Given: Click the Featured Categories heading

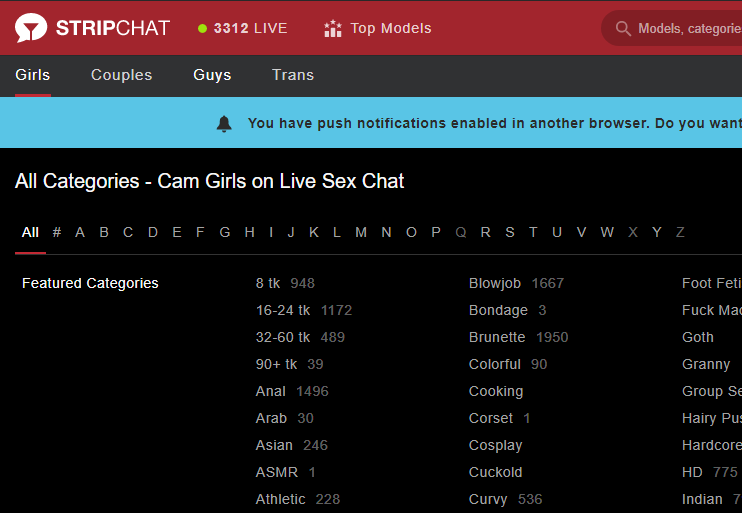Looking at the screenshot, I should tap(90, 283).
